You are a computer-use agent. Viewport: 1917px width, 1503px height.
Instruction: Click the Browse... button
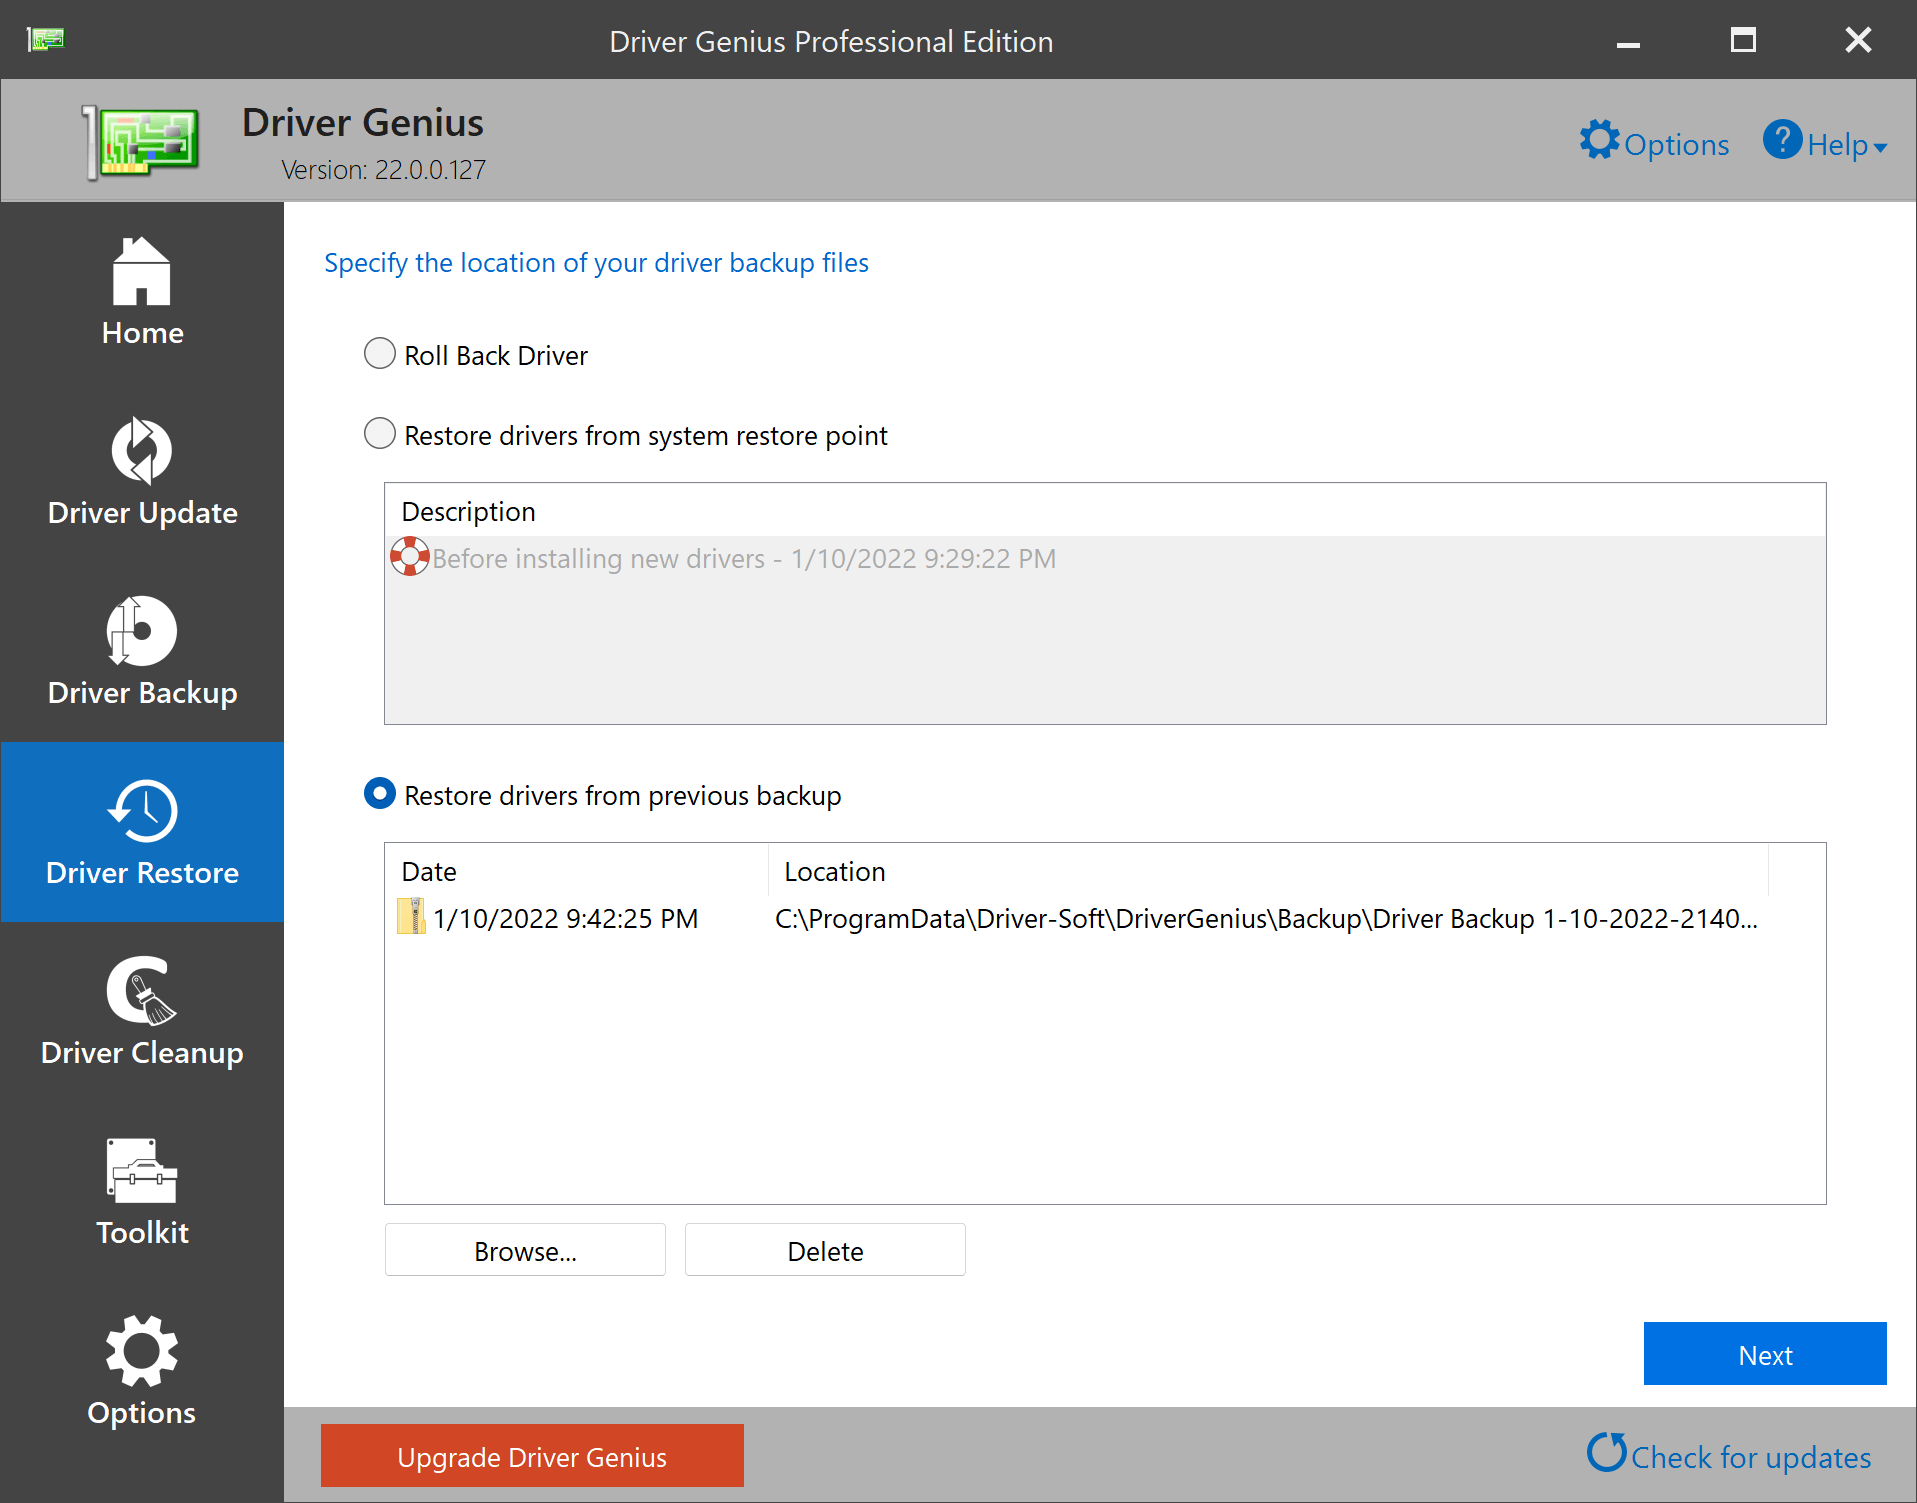tap(525, 1250)
